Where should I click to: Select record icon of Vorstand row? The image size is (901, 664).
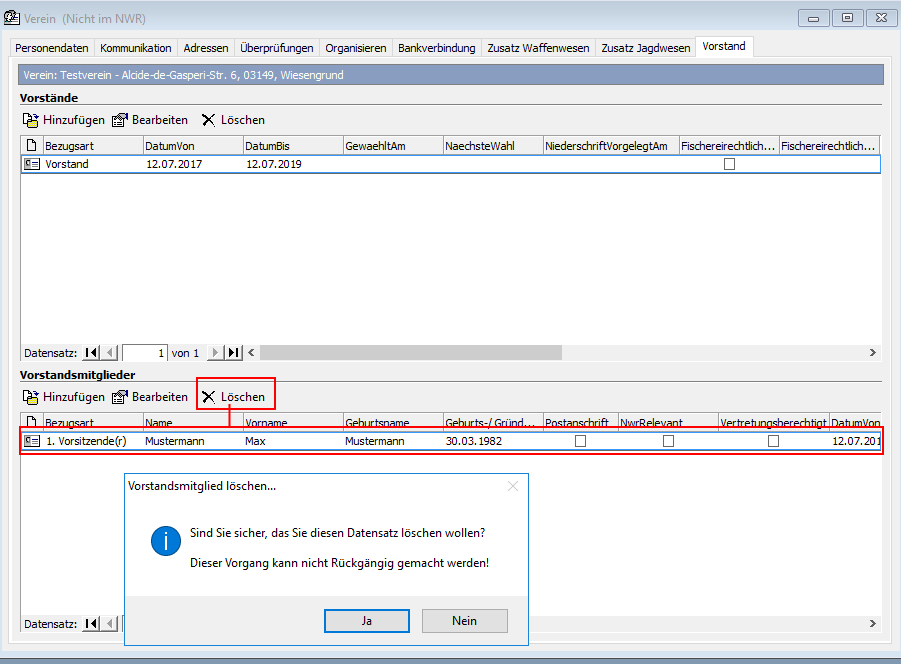tap(31, 164)
